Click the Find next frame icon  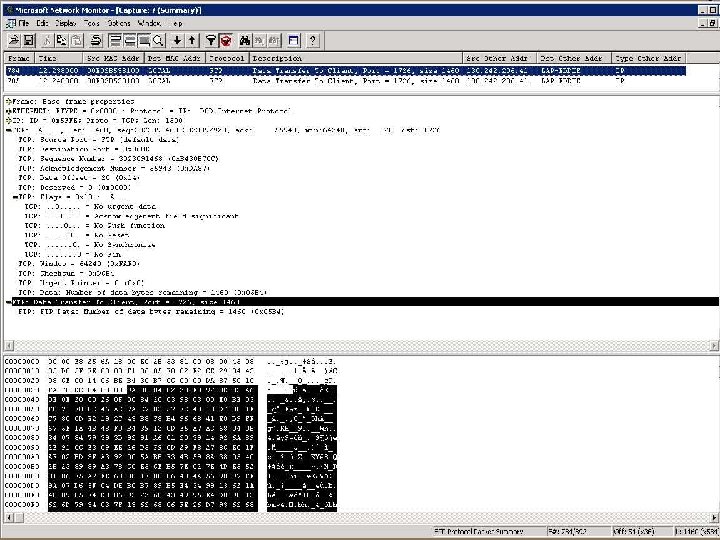pyautogui.click(x=259, y=41)
